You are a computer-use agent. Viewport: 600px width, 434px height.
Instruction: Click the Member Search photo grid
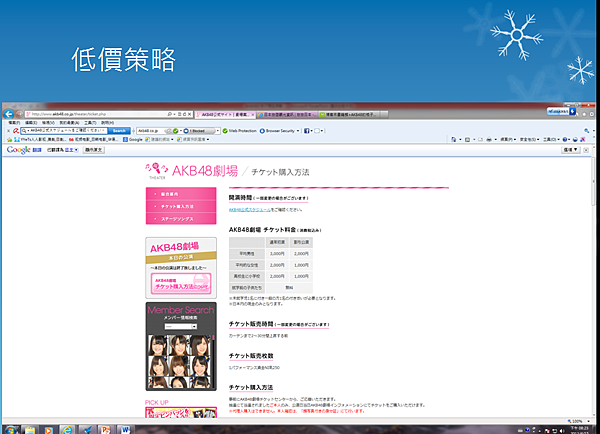[x=179, y=361]
